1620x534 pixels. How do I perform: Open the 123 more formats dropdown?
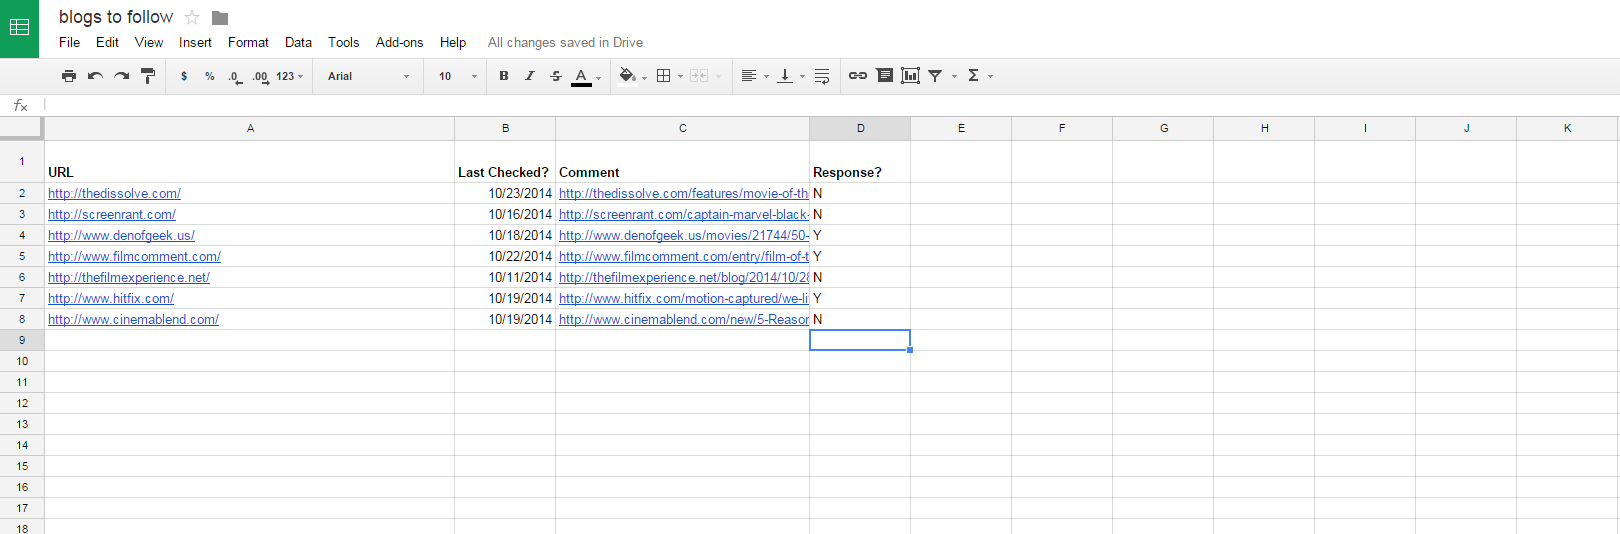click(289, 76)
